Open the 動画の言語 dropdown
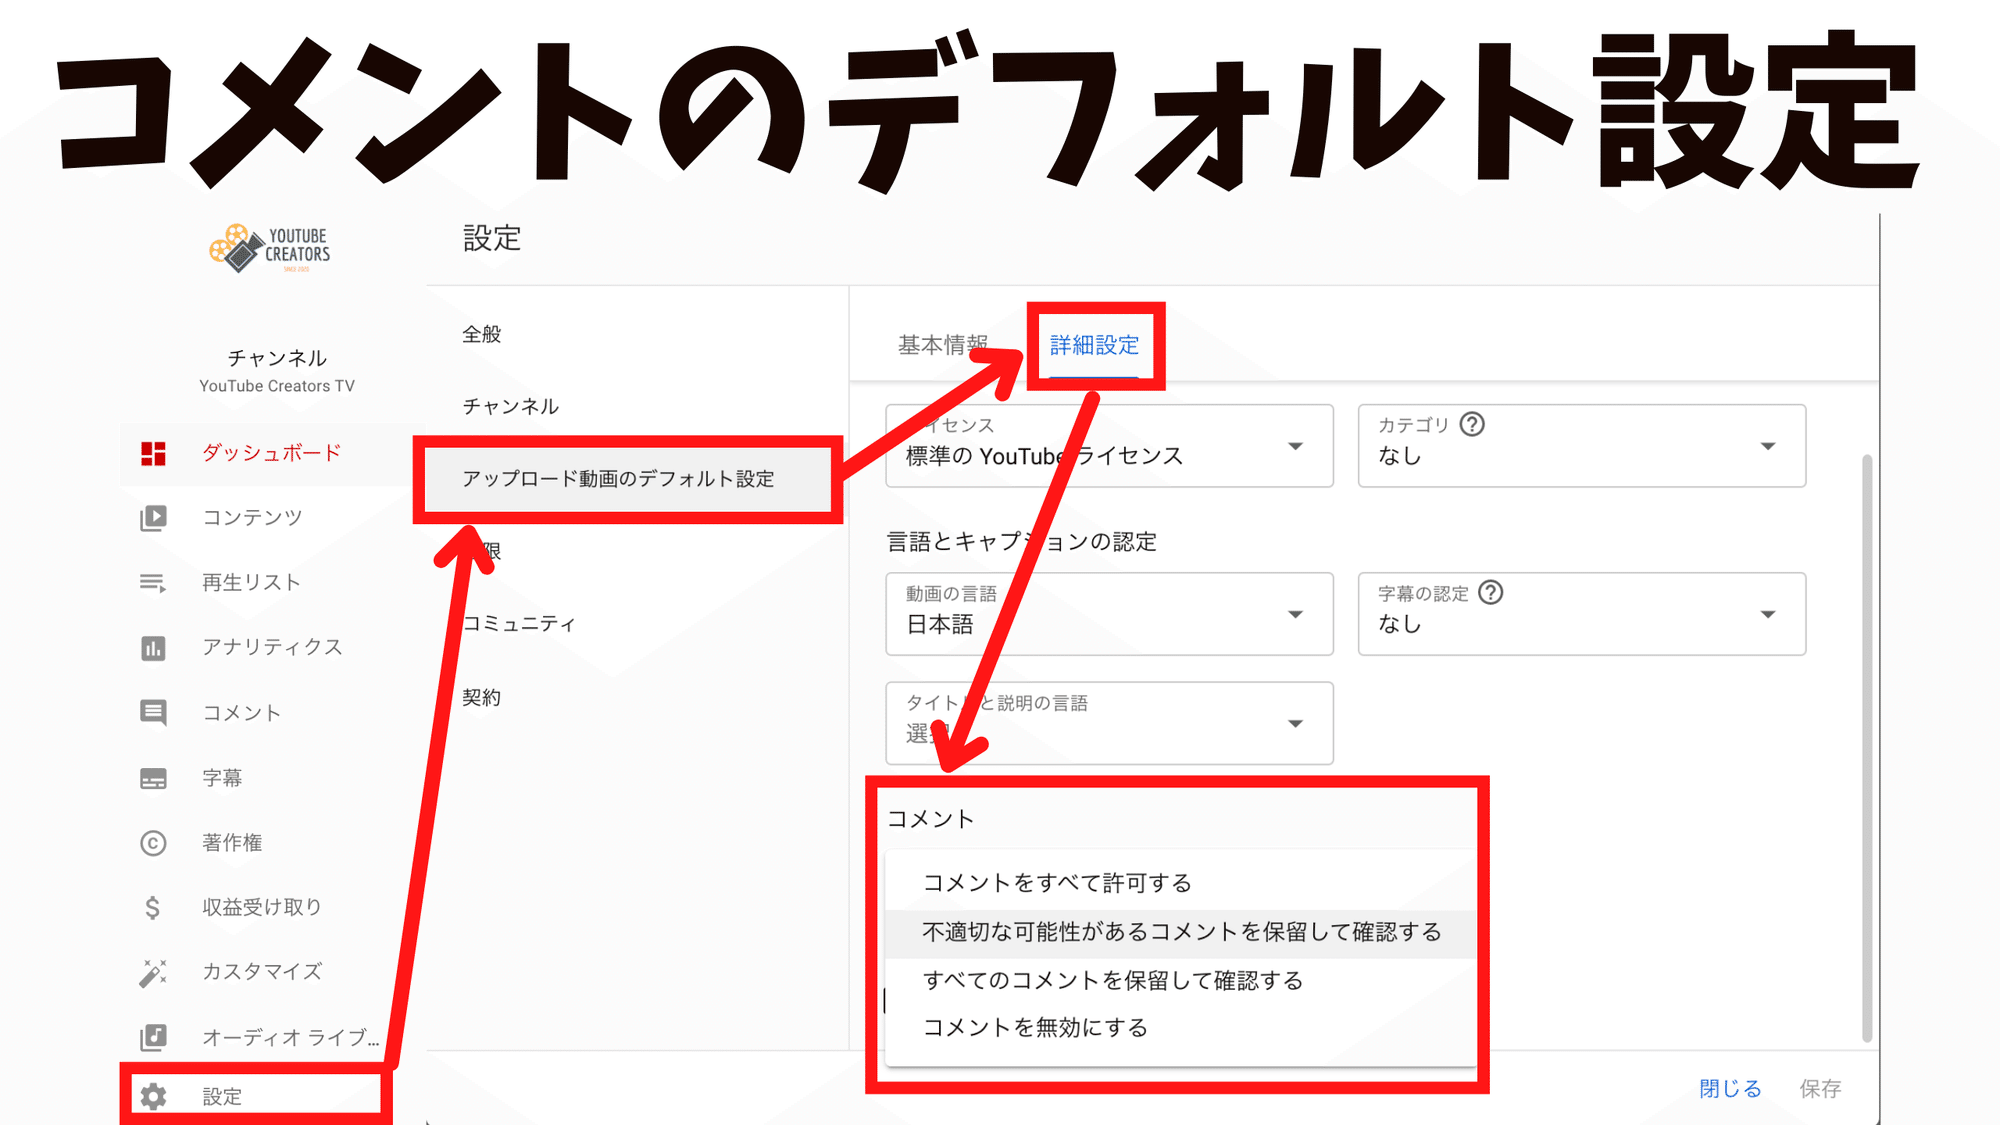The width and height of the screenshot is (2000, 1125). tap(1295, 615)
